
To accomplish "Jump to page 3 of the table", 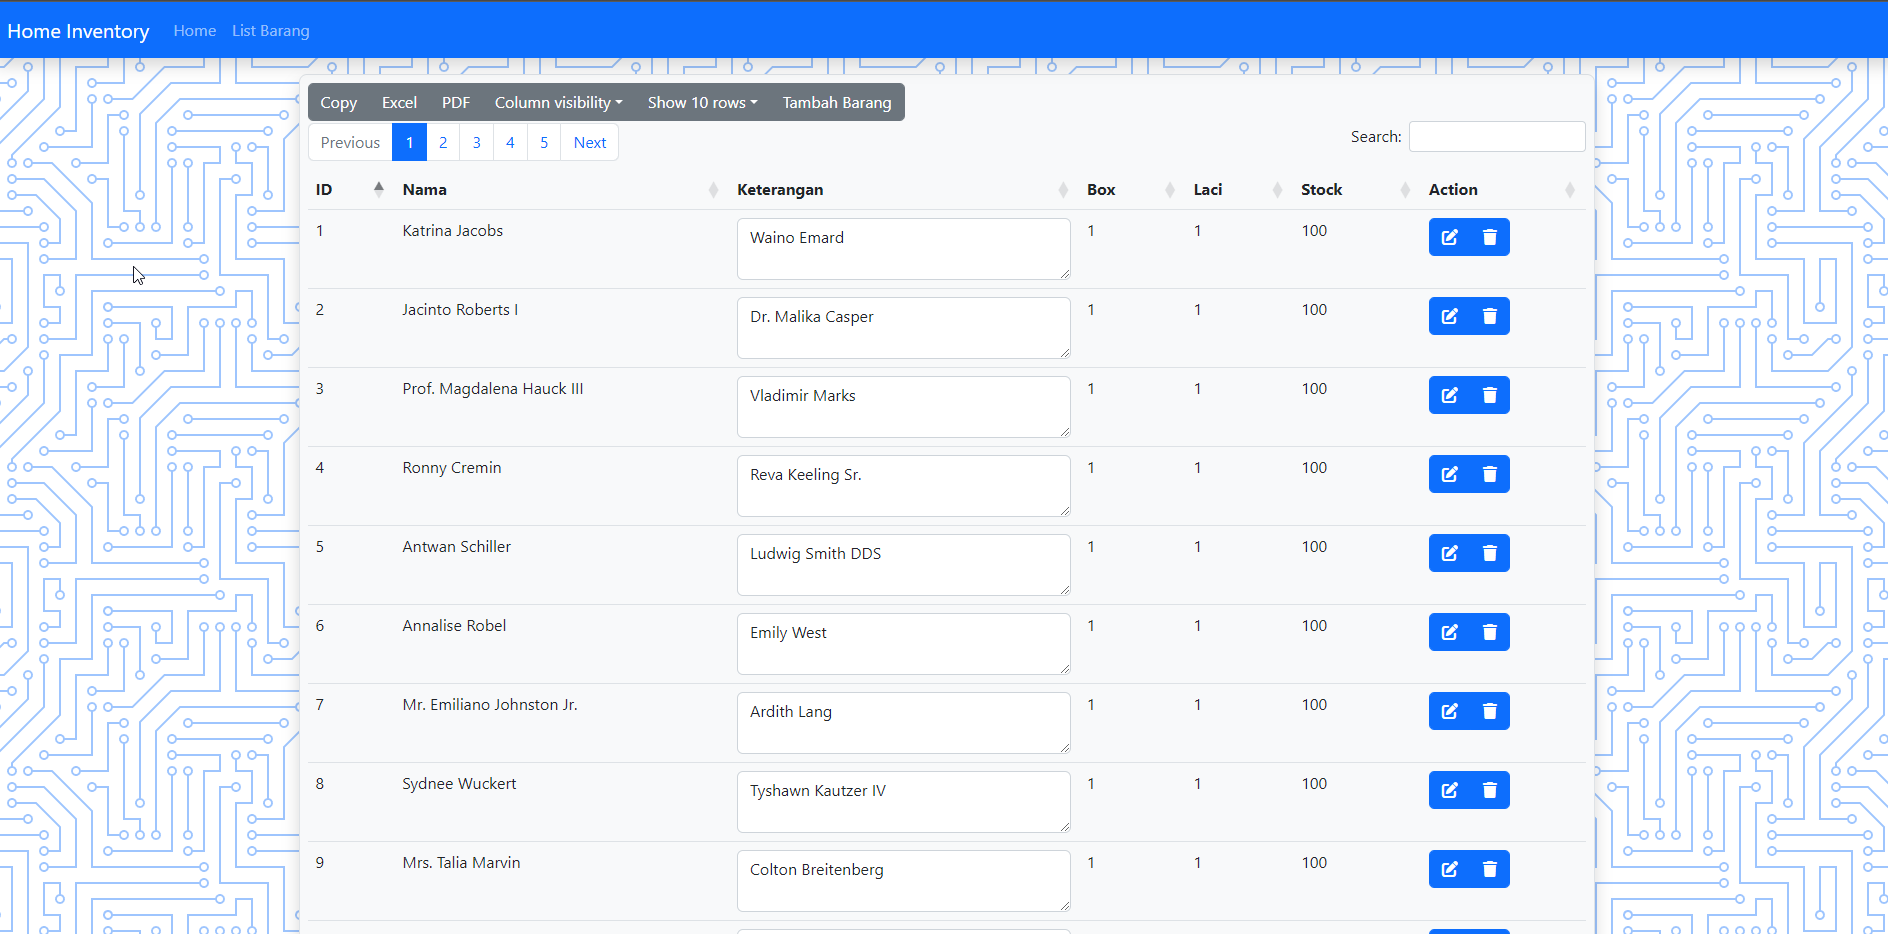I will coord(476,142).
